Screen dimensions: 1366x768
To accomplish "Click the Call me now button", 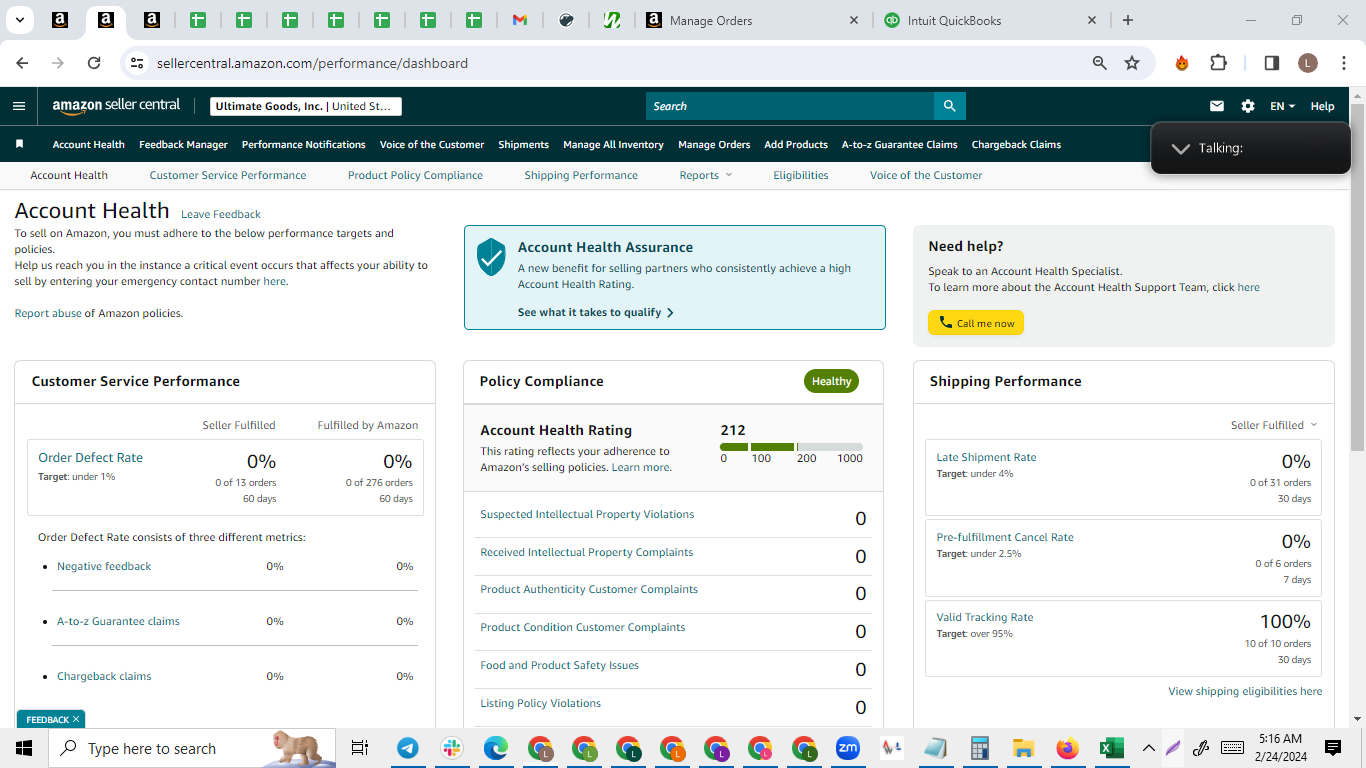I will [x=976, y=323].
